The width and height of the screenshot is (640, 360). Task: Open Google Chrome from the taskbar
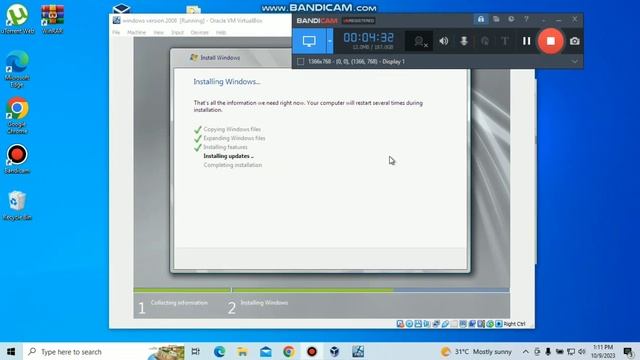point(289,351)
